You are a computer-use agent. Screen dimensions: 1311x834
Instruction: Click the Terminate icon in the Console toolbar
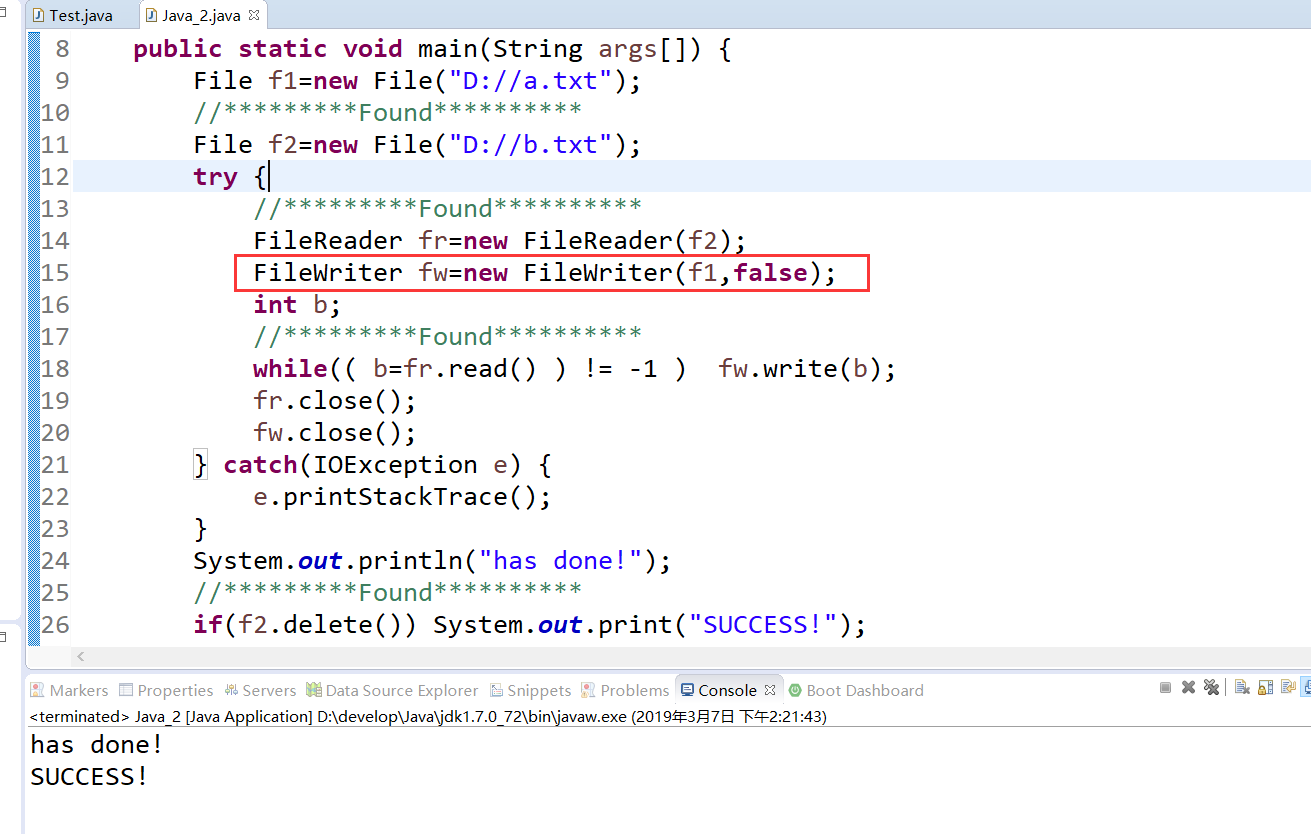coord(1165,687)
